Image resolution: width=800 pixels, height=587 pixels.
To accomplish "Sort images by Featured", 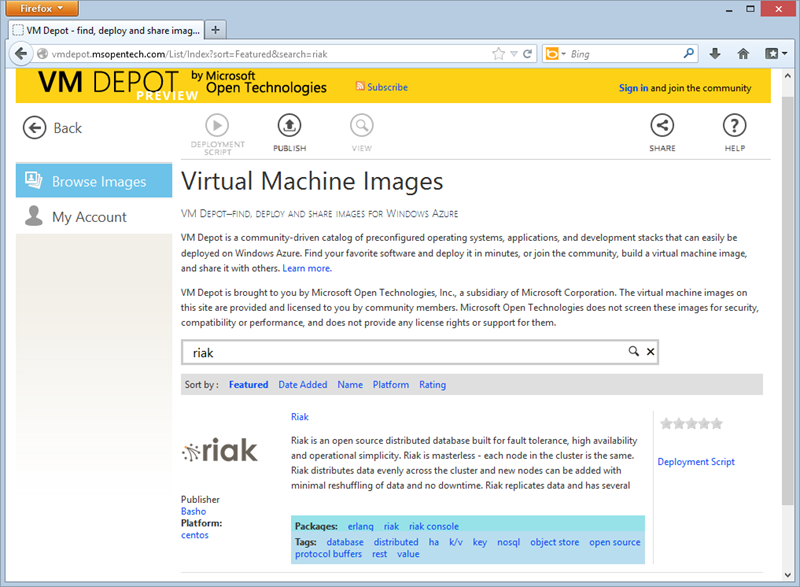I will (x=248, y=385).
